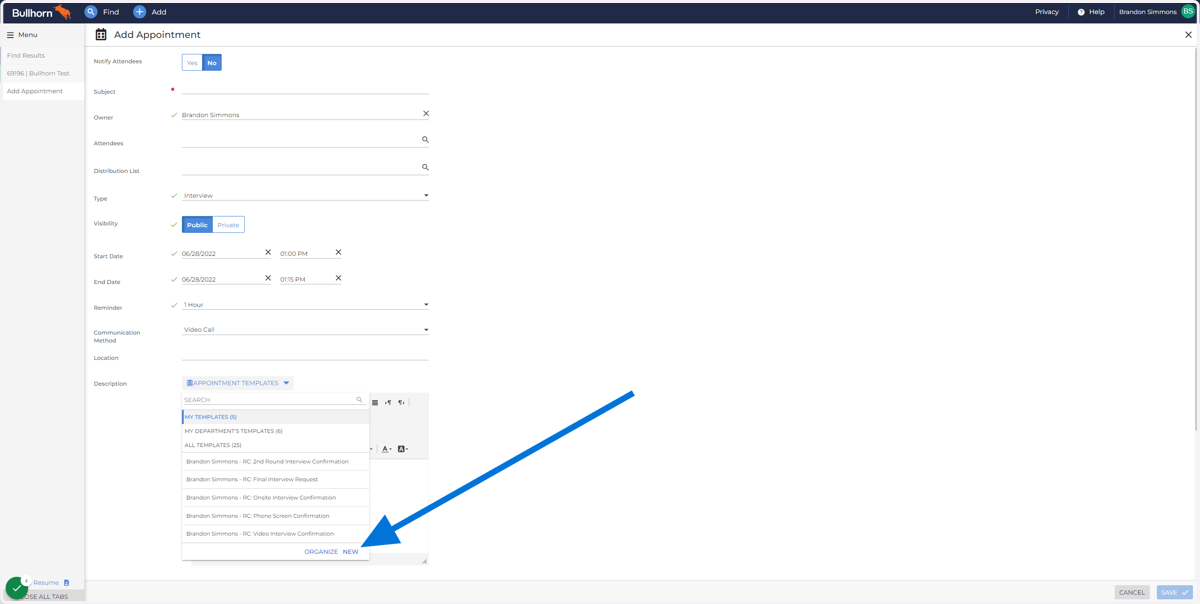
Task: Open the Find search icon
Action: (x=91, y=12)
